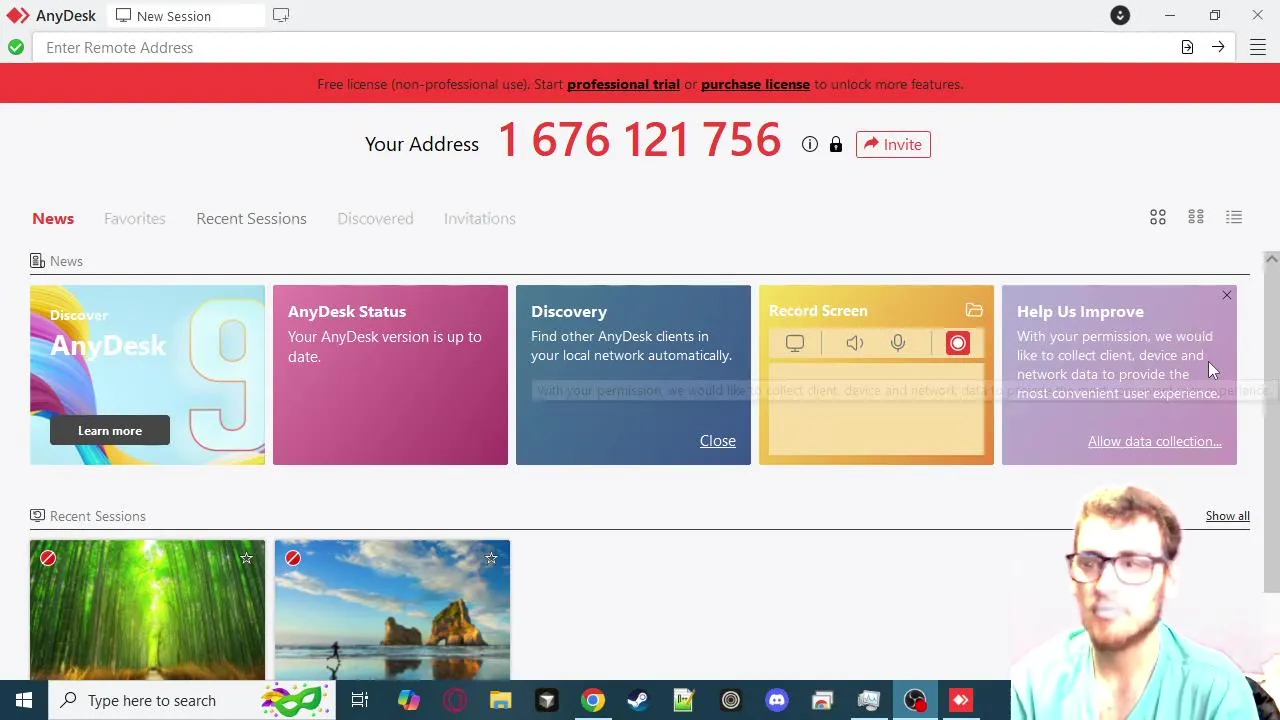Open the professional trial link
Screen dimensions: 1280x720
point(623,84)
